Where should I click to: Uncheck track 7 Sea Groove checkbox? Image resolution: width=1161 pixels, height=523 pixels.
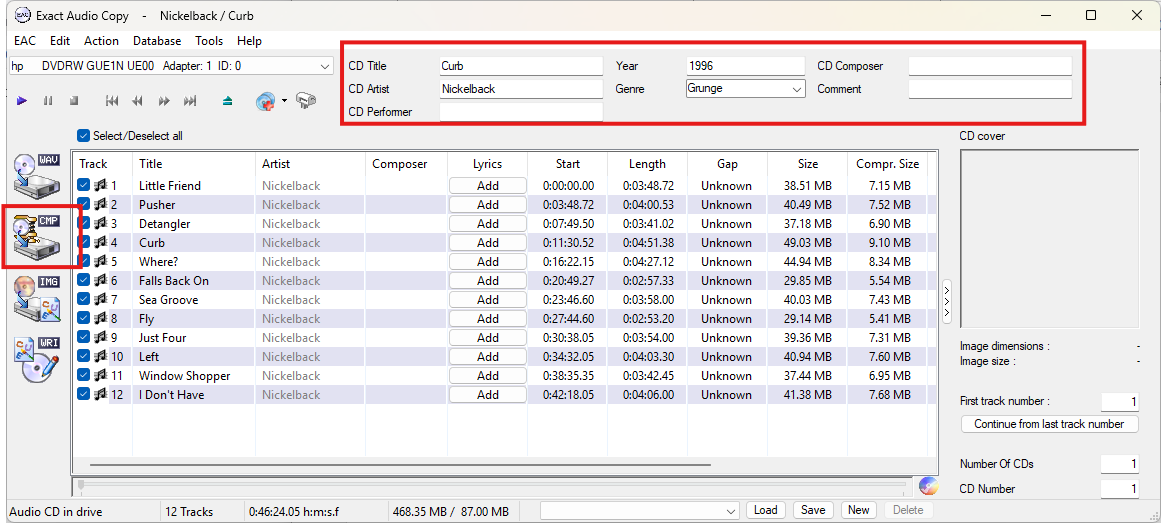click(x=84, y=299)
